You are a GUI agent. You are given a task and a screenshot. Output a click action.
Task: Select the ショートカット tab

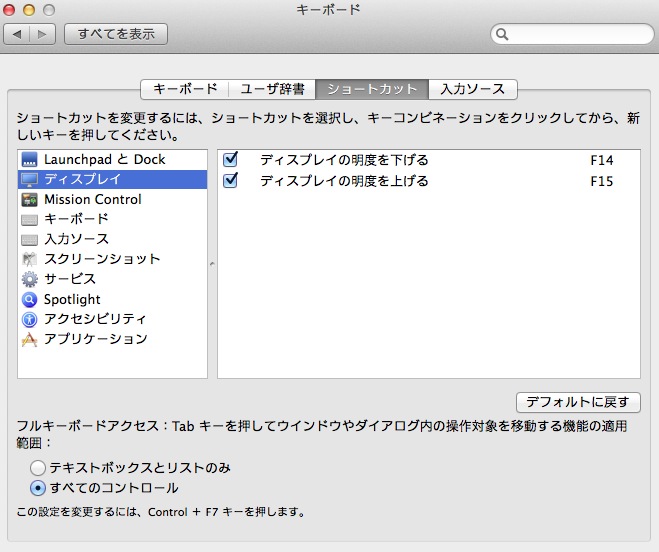point(372,89)
